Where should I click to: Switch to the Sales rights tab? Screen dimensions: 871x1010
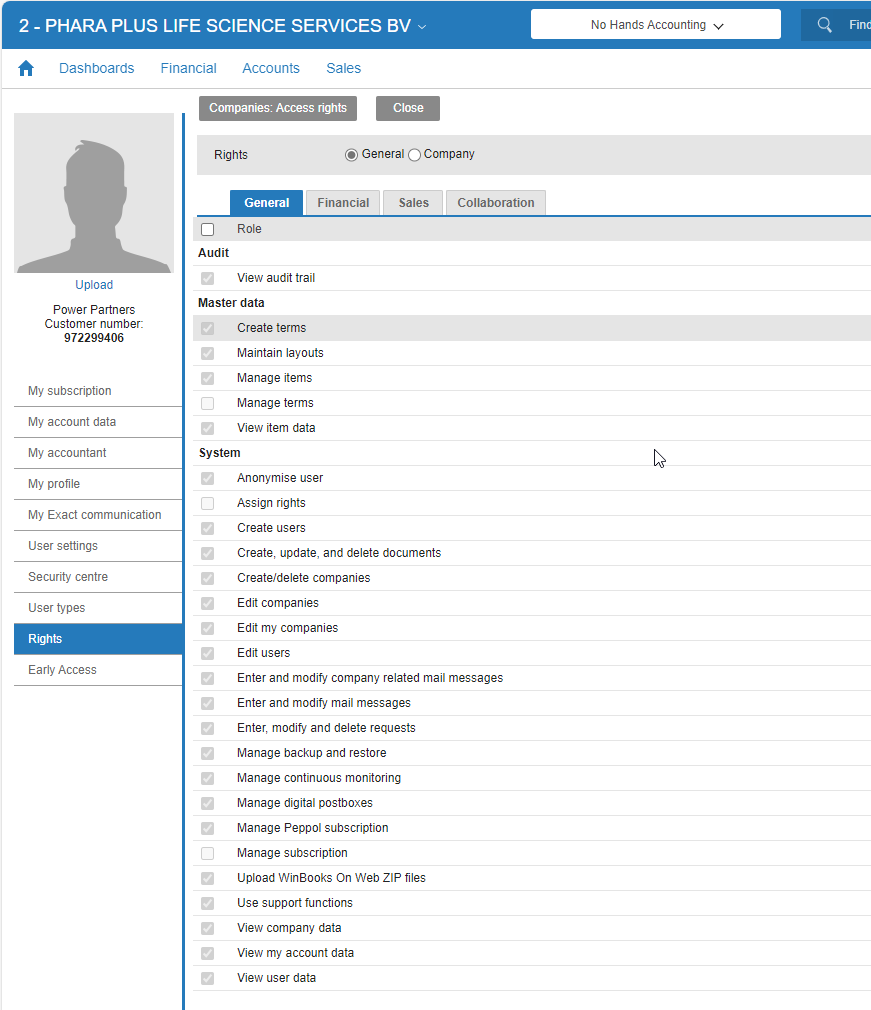(413, 203)
